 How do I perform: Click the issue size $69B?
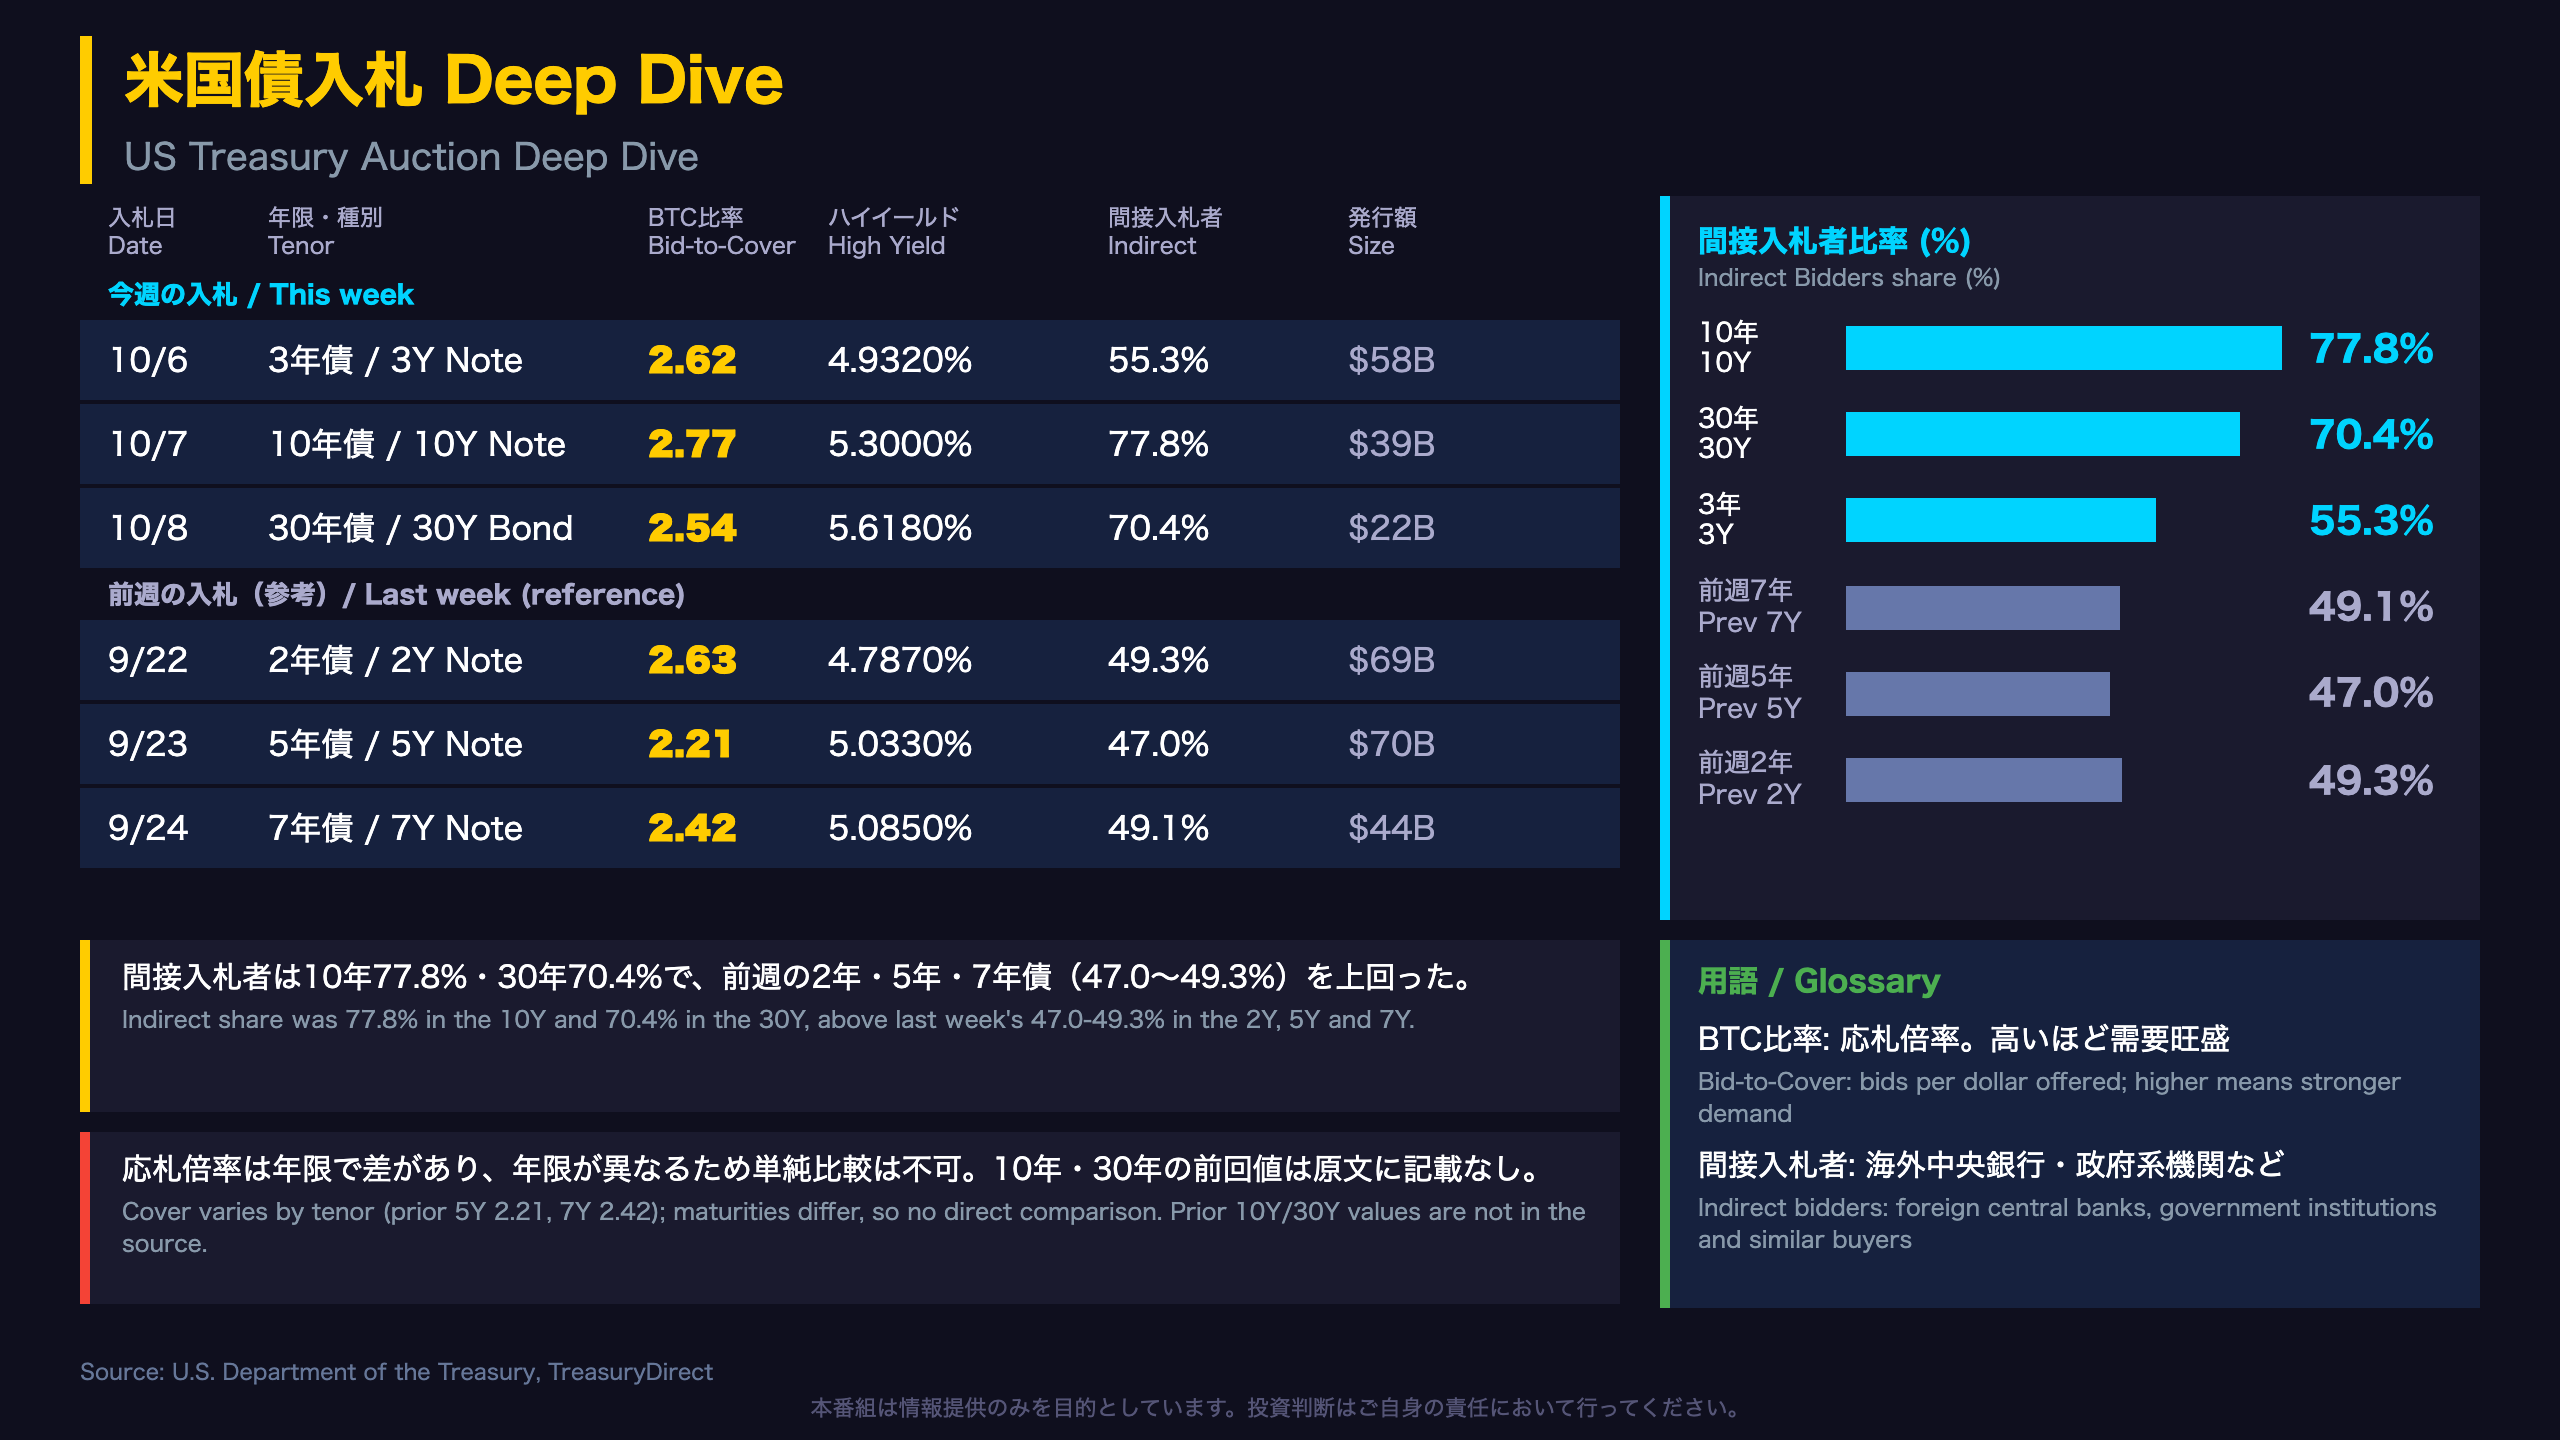tap(1391, 660)
